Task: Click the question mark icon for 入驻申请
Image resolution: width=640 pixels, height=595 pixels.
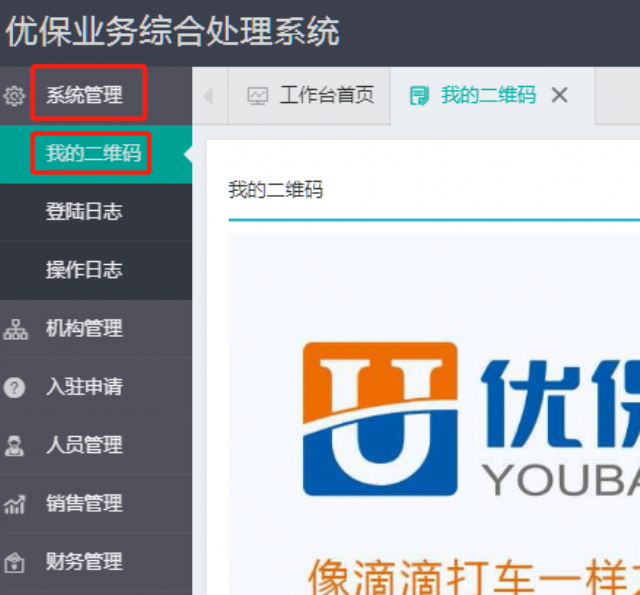Action: (x=15, y=387)
